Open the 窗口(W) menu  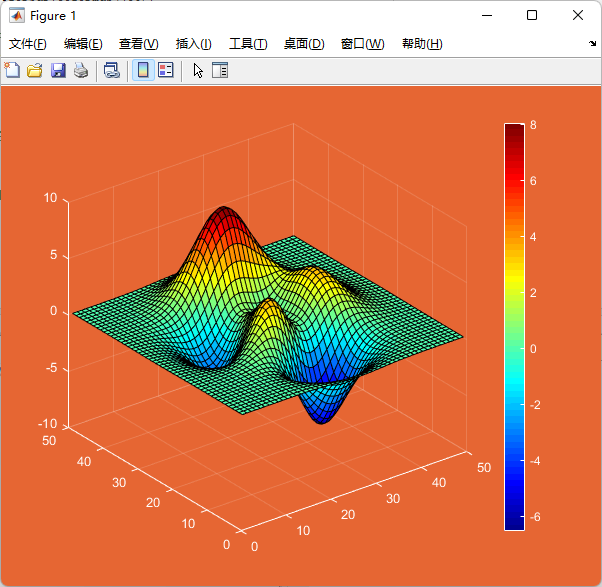[362, 44]
